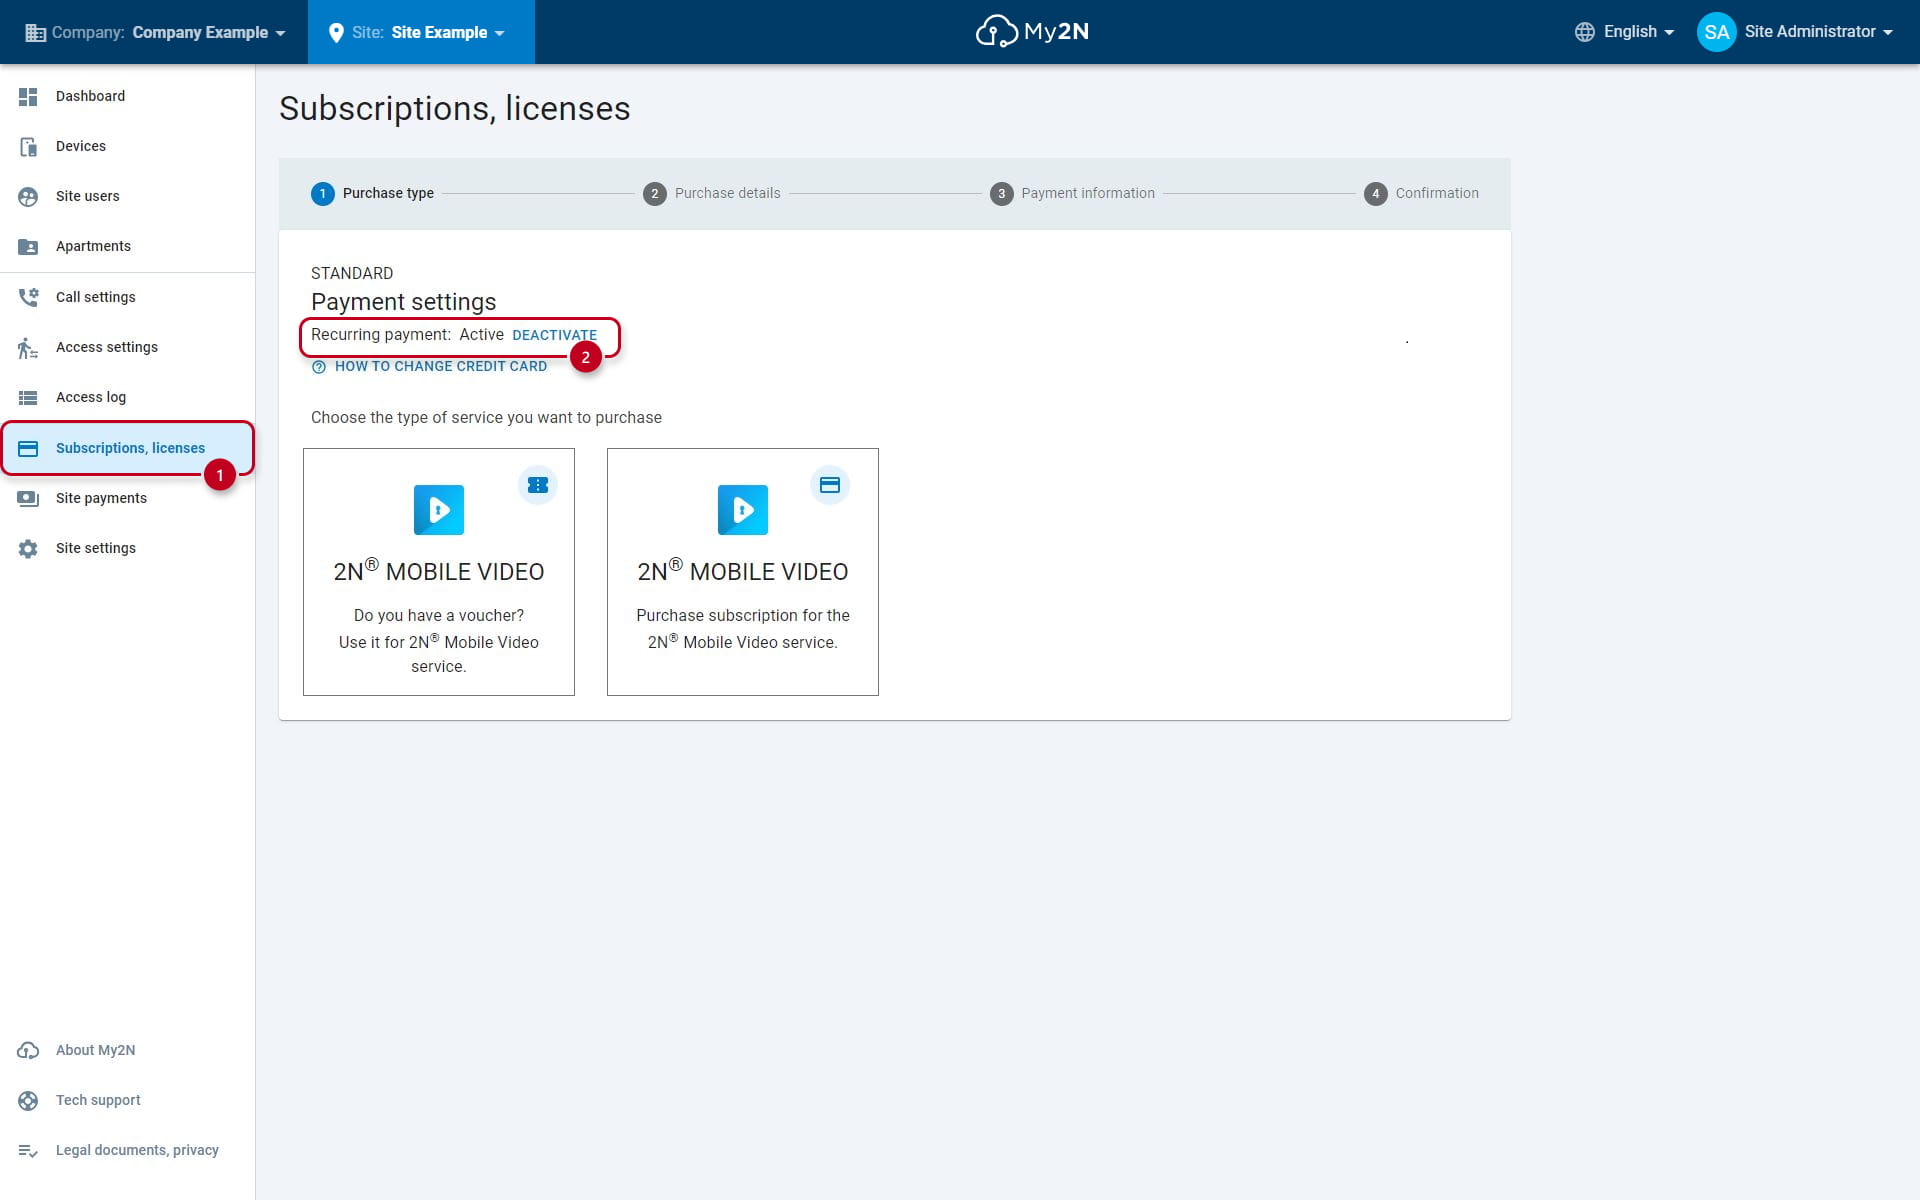
Task: Click the credit card subscription icon badge
Action: pyautogui.click(x=830, y=485)
